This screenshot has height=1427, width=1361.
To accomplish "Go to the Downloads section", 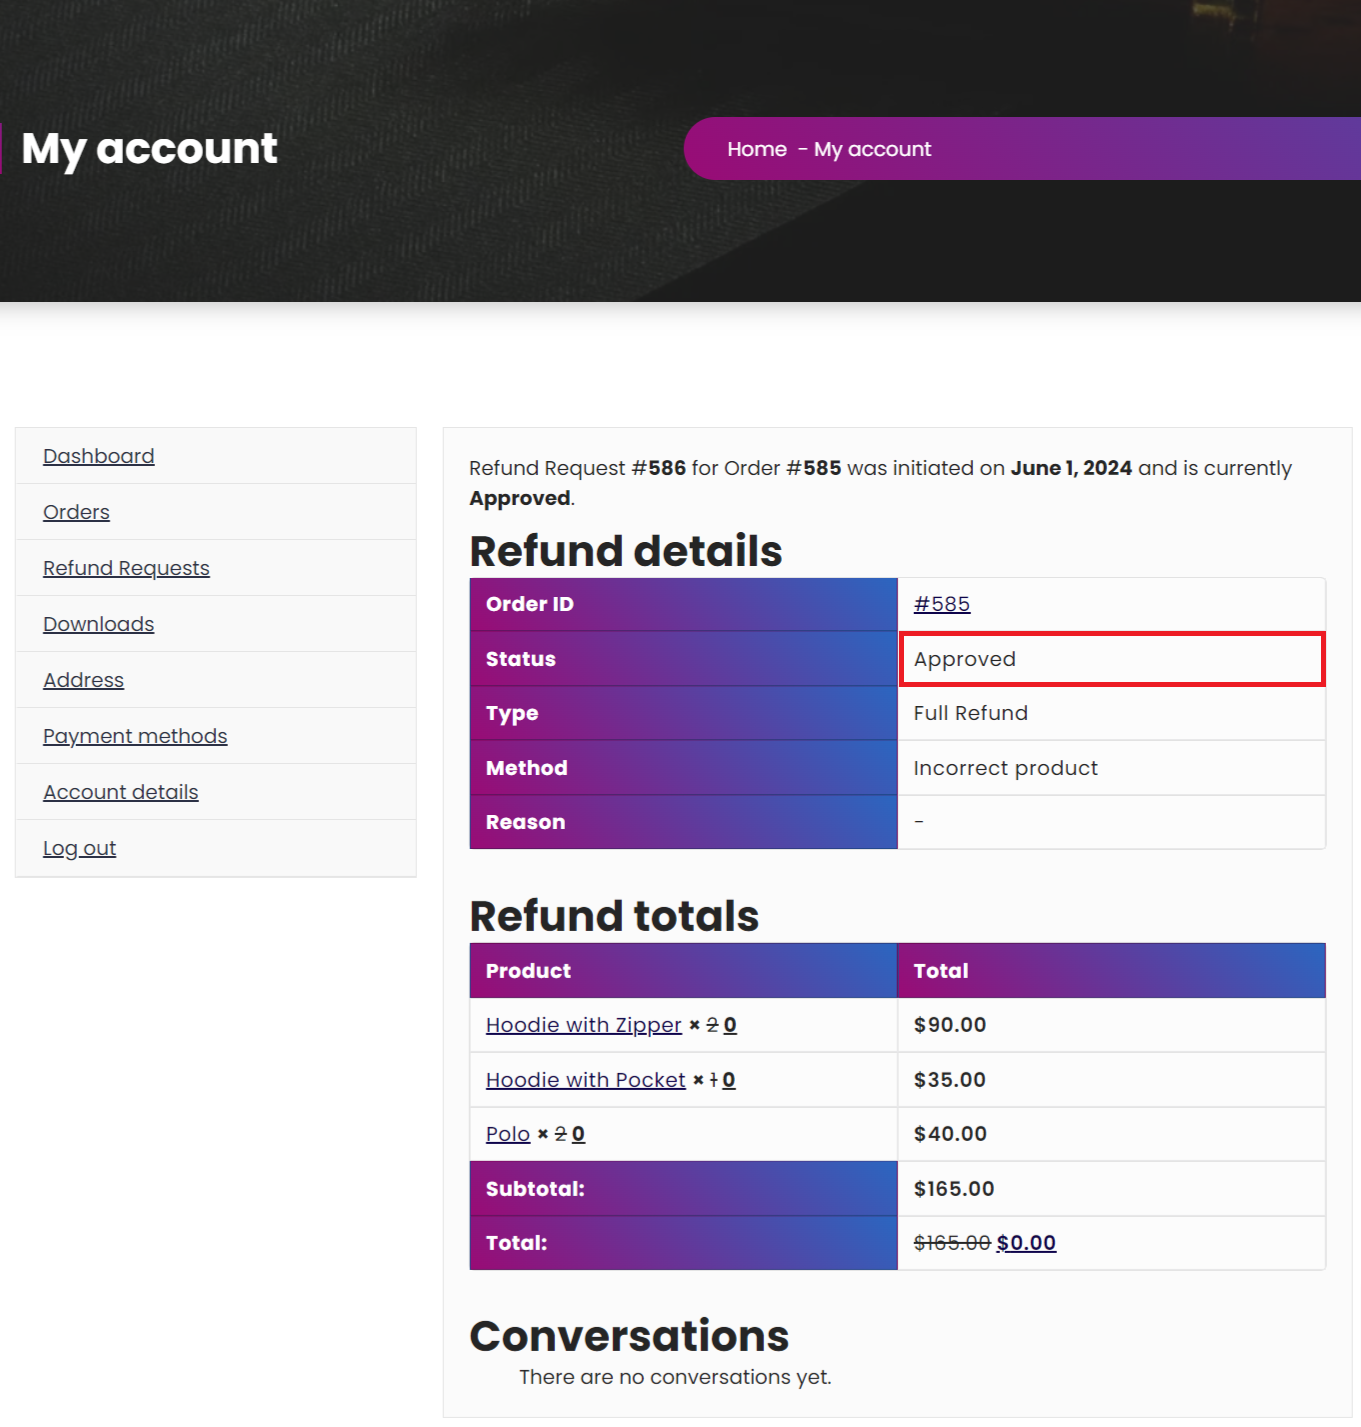I will [98, 623].
